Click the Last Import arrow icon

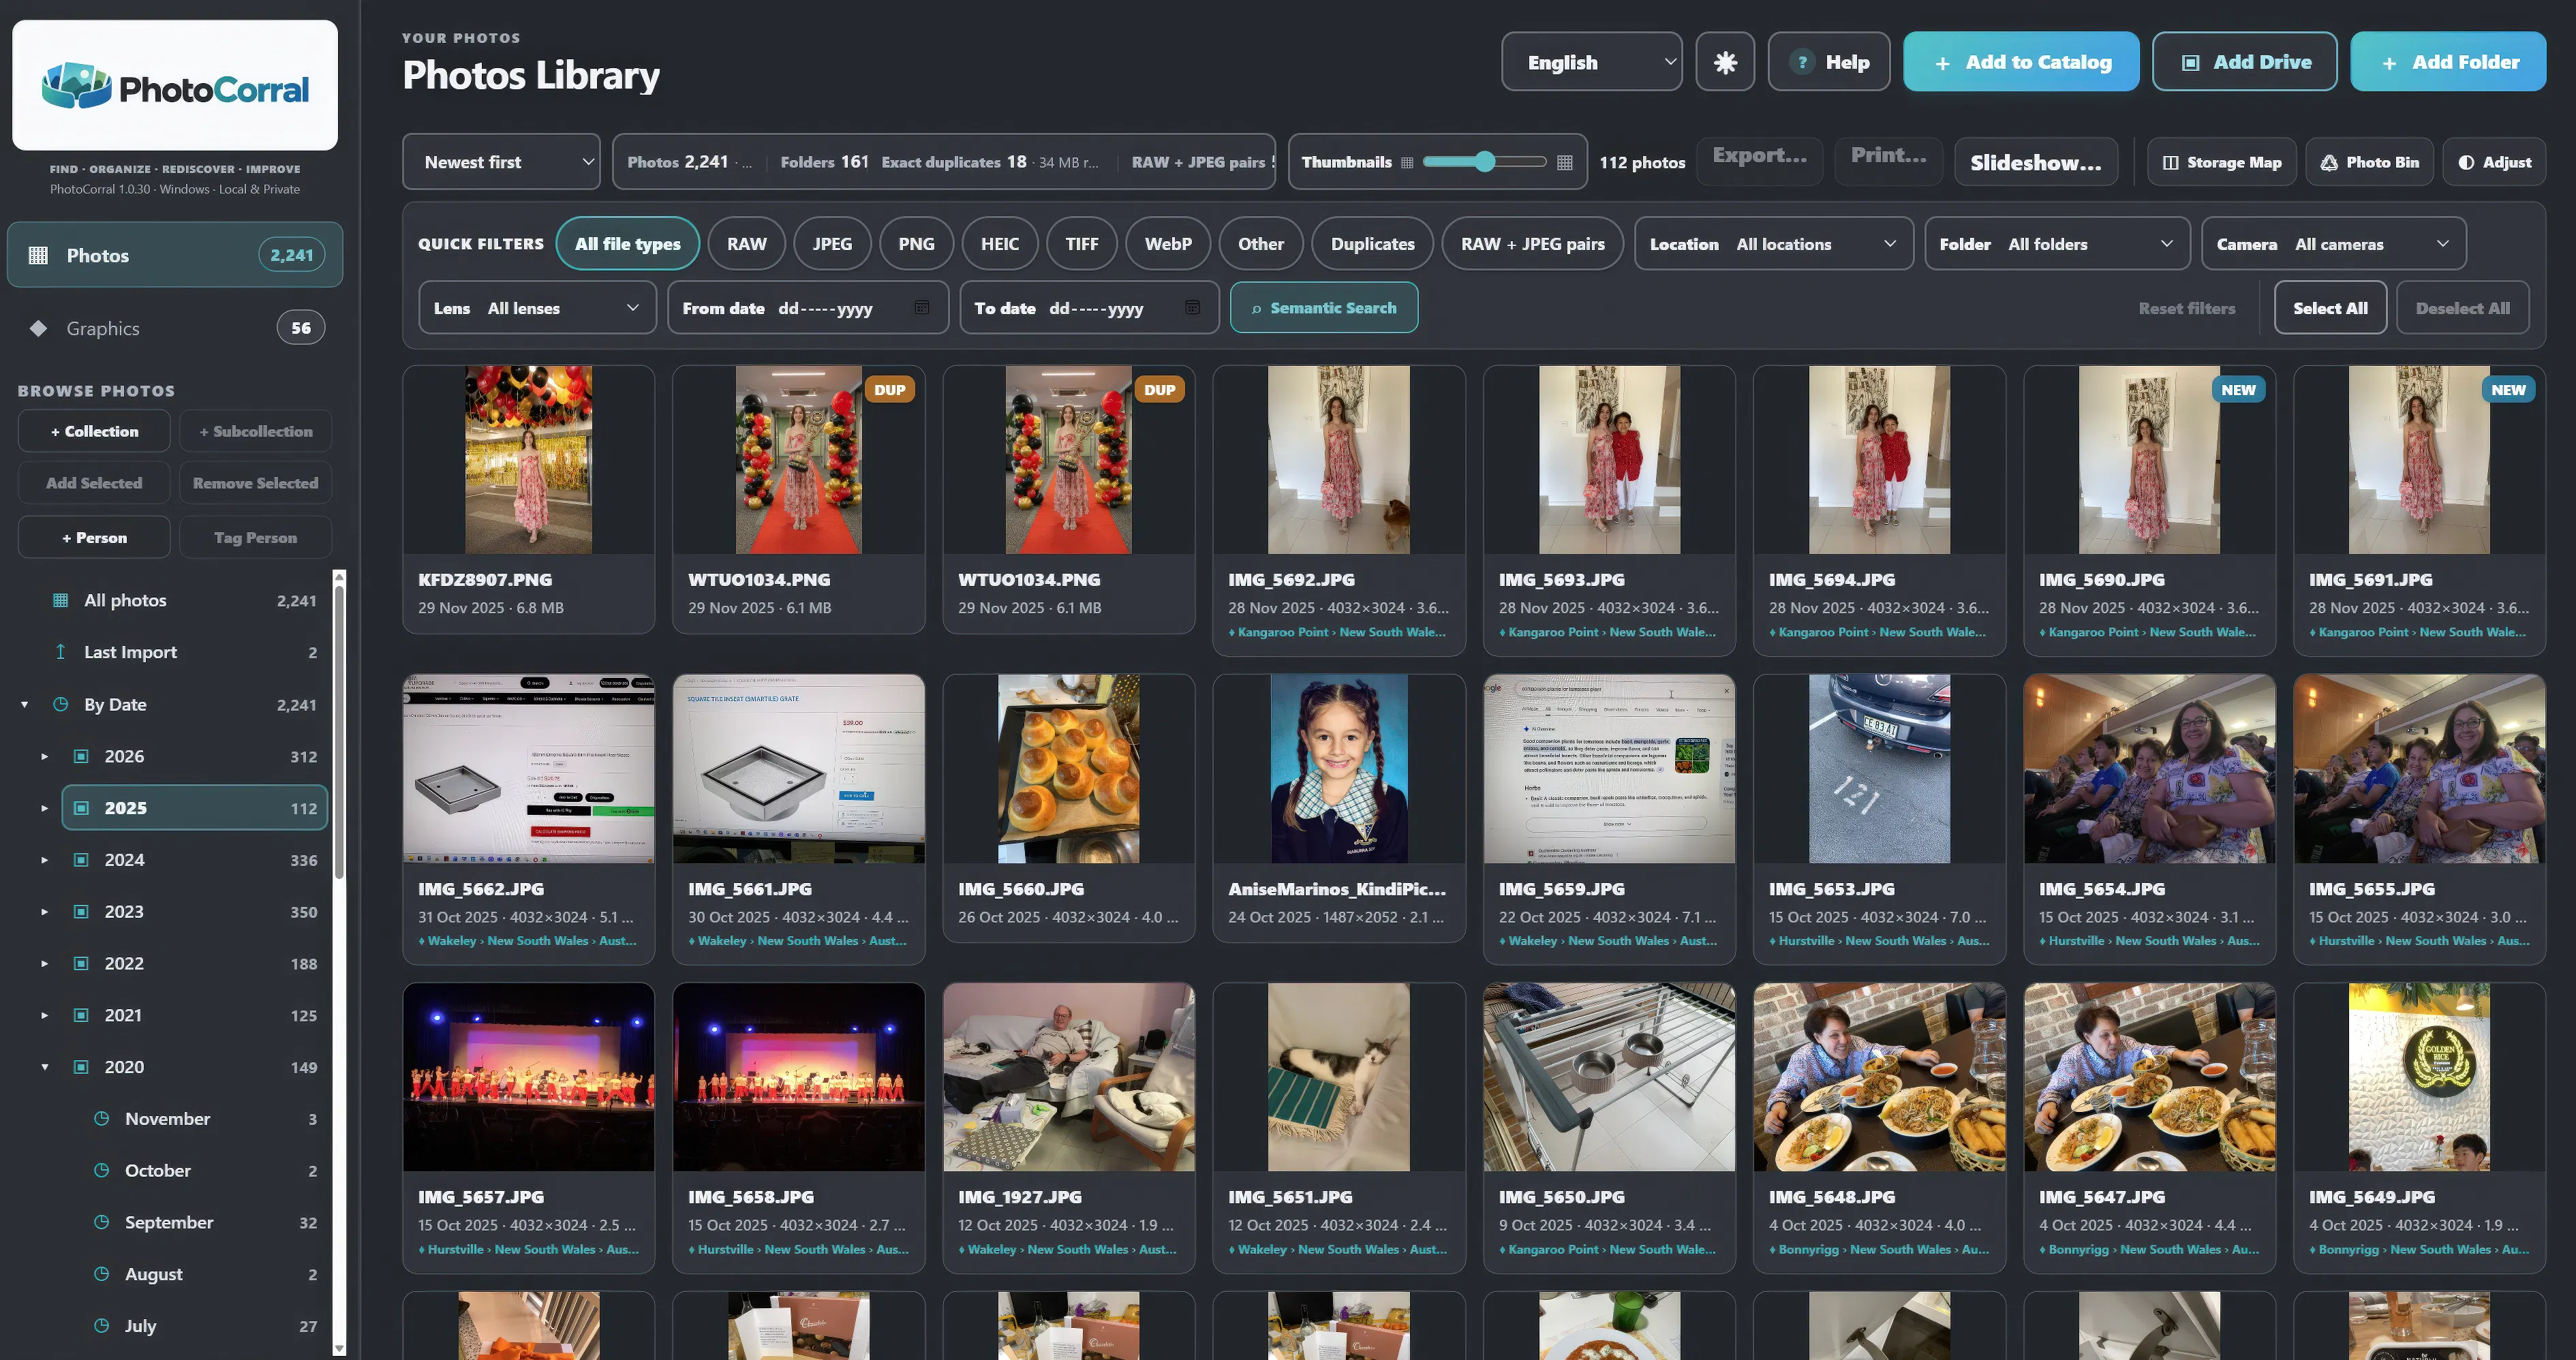[x=60, y=652]
